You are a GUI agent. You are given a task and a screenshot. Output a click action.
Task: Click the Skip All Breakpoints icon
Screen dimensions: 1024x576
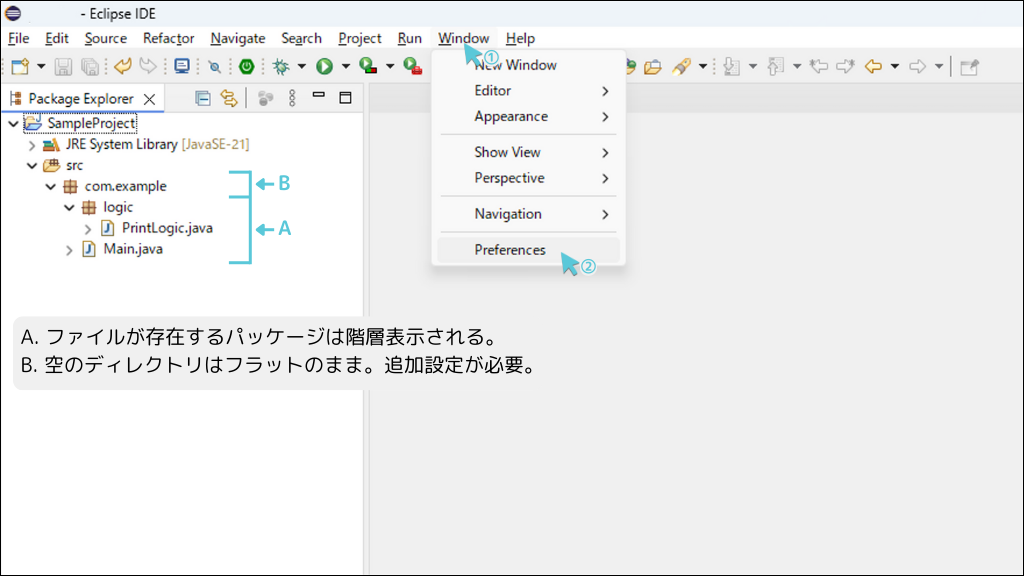click(214, 67)
